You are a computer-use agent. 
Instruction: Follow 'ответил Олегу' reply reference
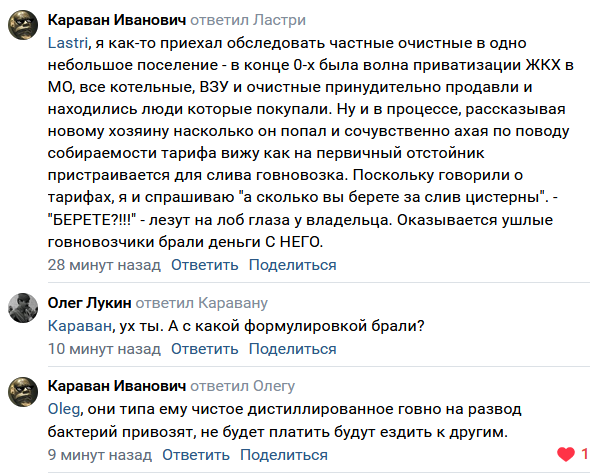click(x=243, y=386)
